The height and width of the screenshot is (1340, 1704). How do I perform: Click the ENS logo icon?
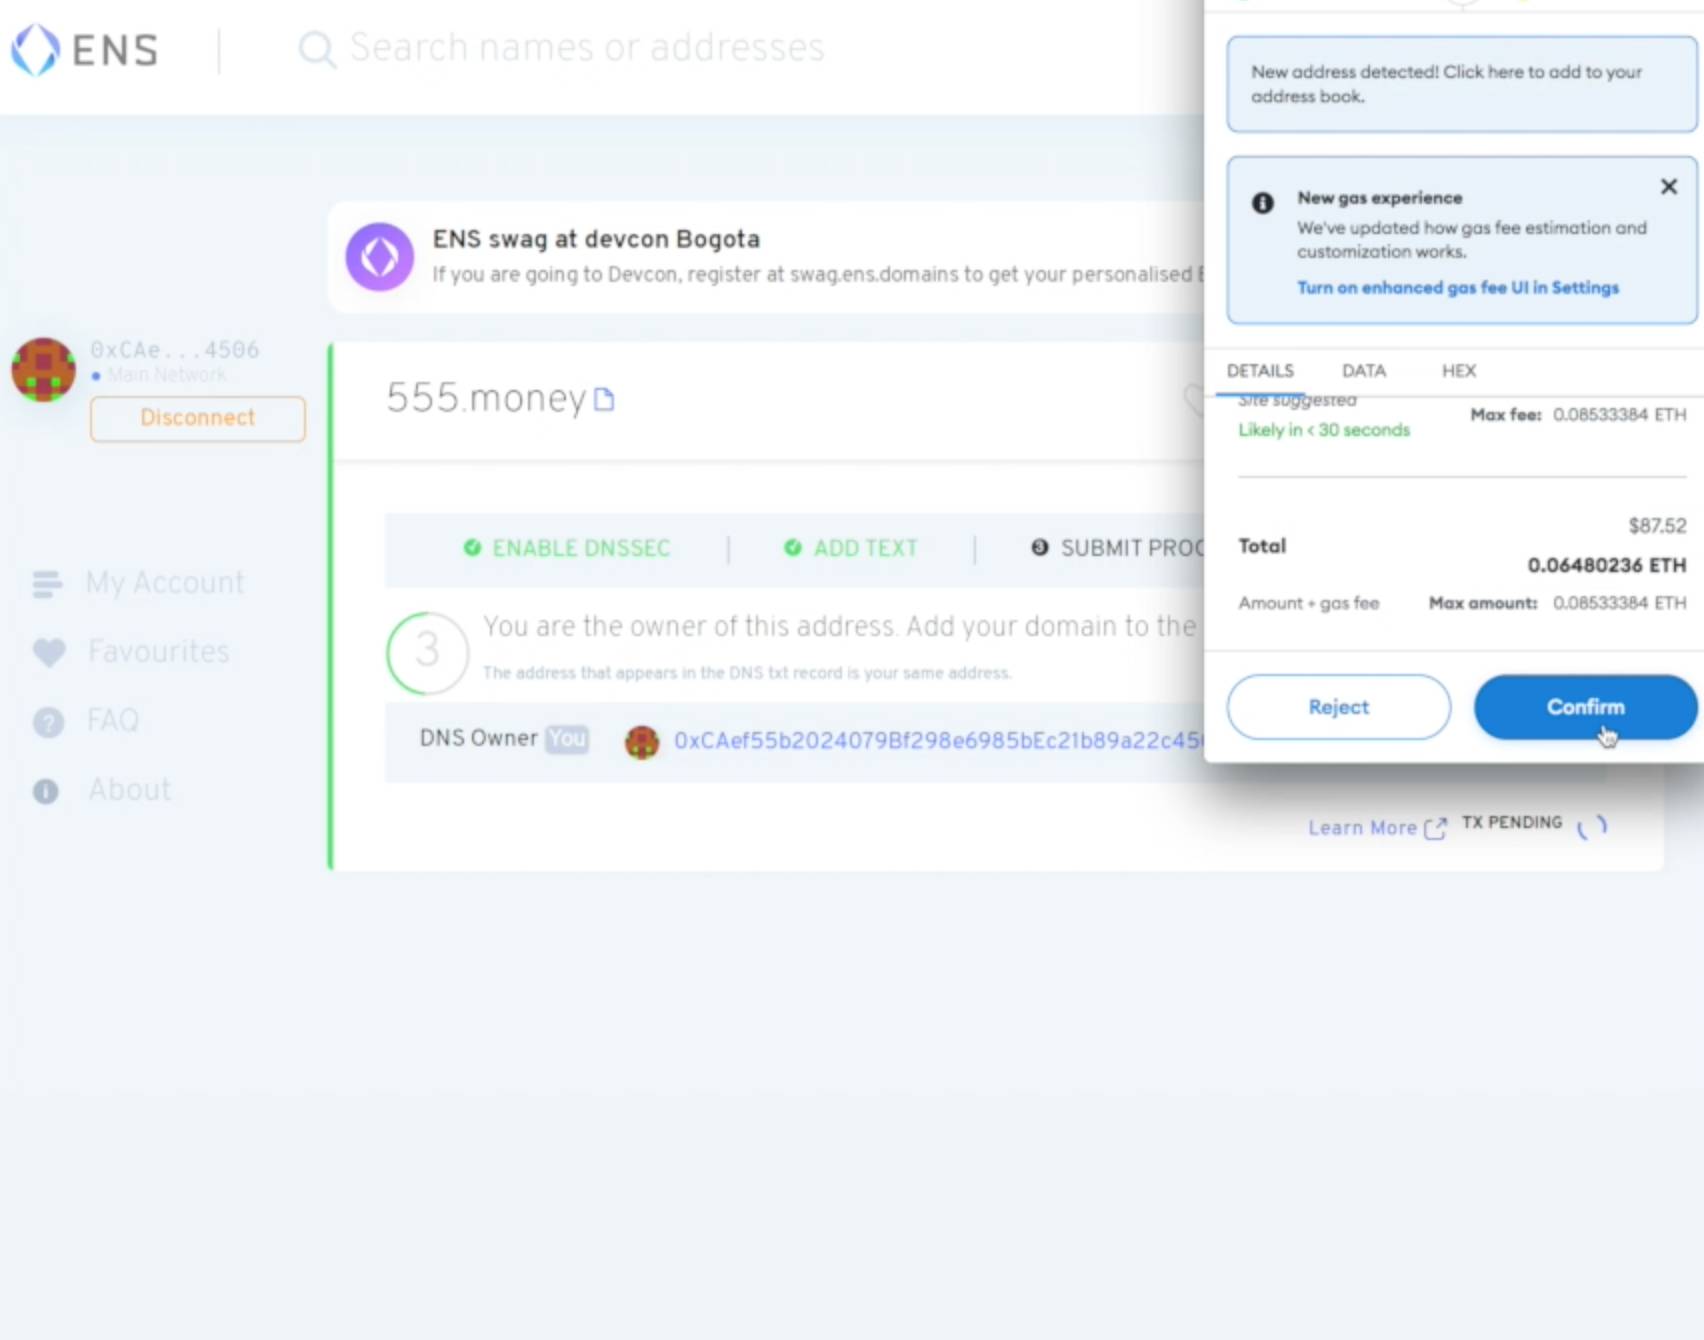(36, 50)
